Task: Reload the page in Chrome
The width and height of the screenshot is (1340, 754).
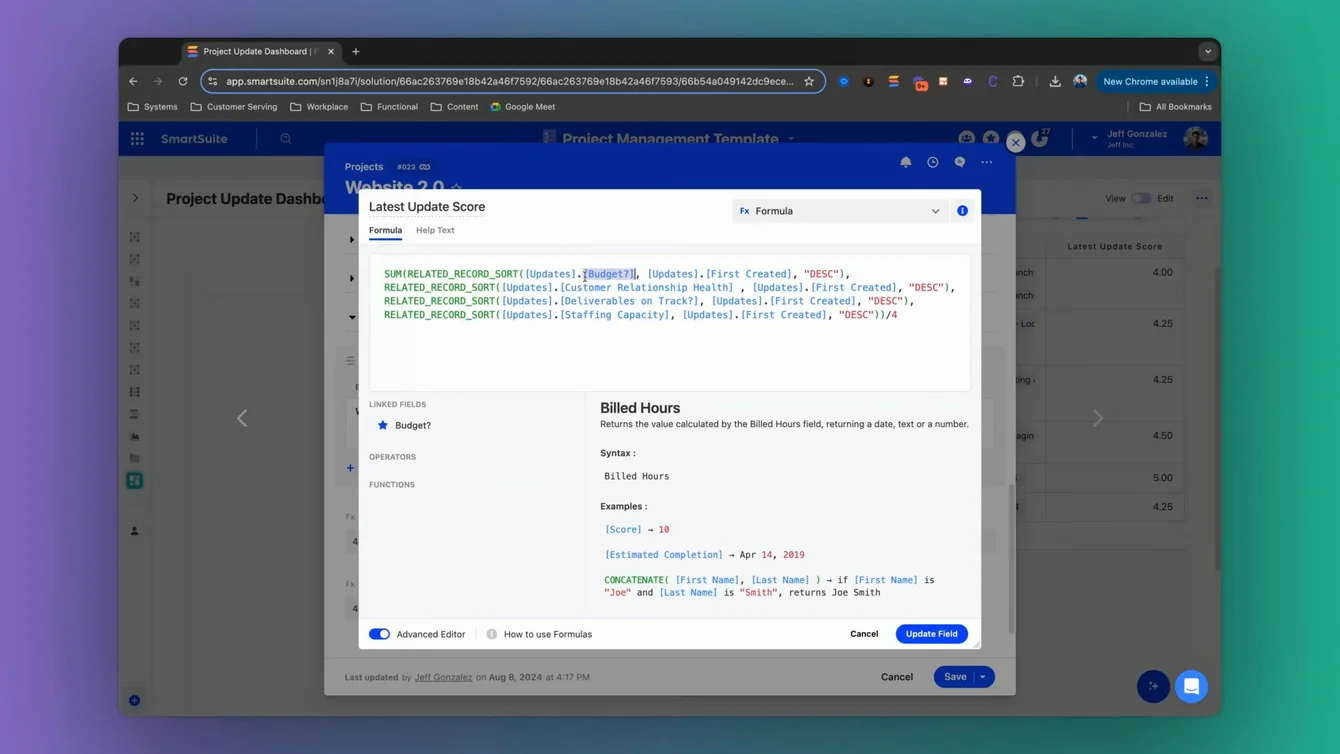Action: (x=183, y=81)
